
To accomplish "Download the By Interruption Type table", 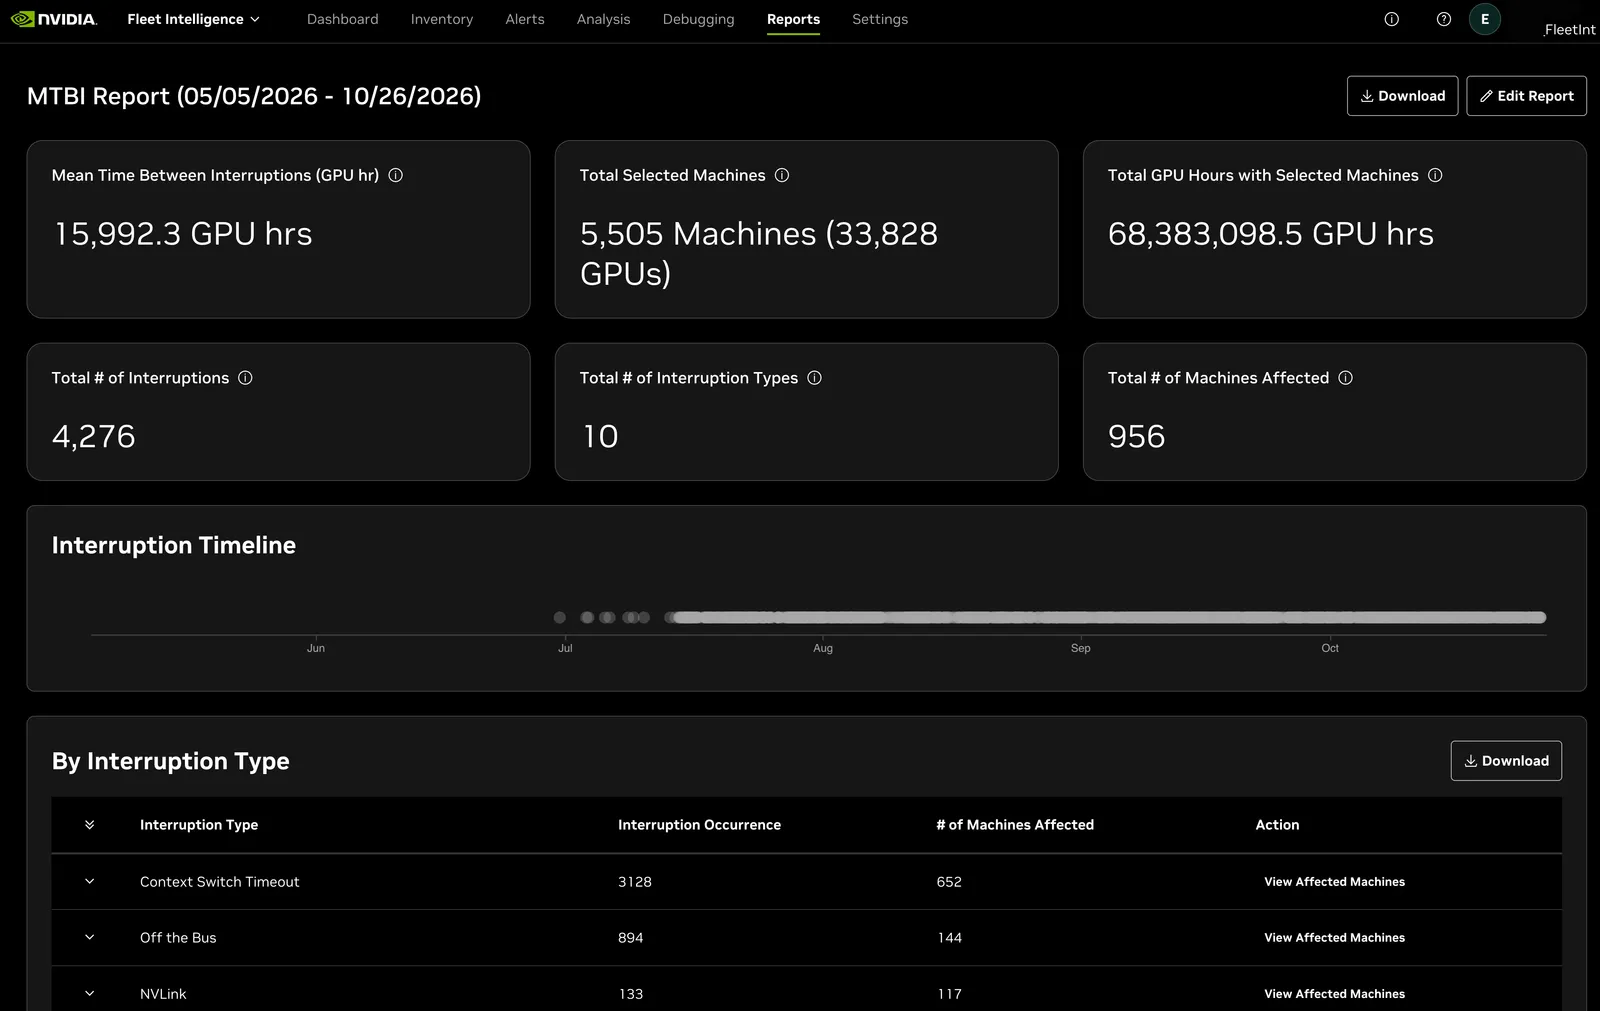I will point(1506,761).
